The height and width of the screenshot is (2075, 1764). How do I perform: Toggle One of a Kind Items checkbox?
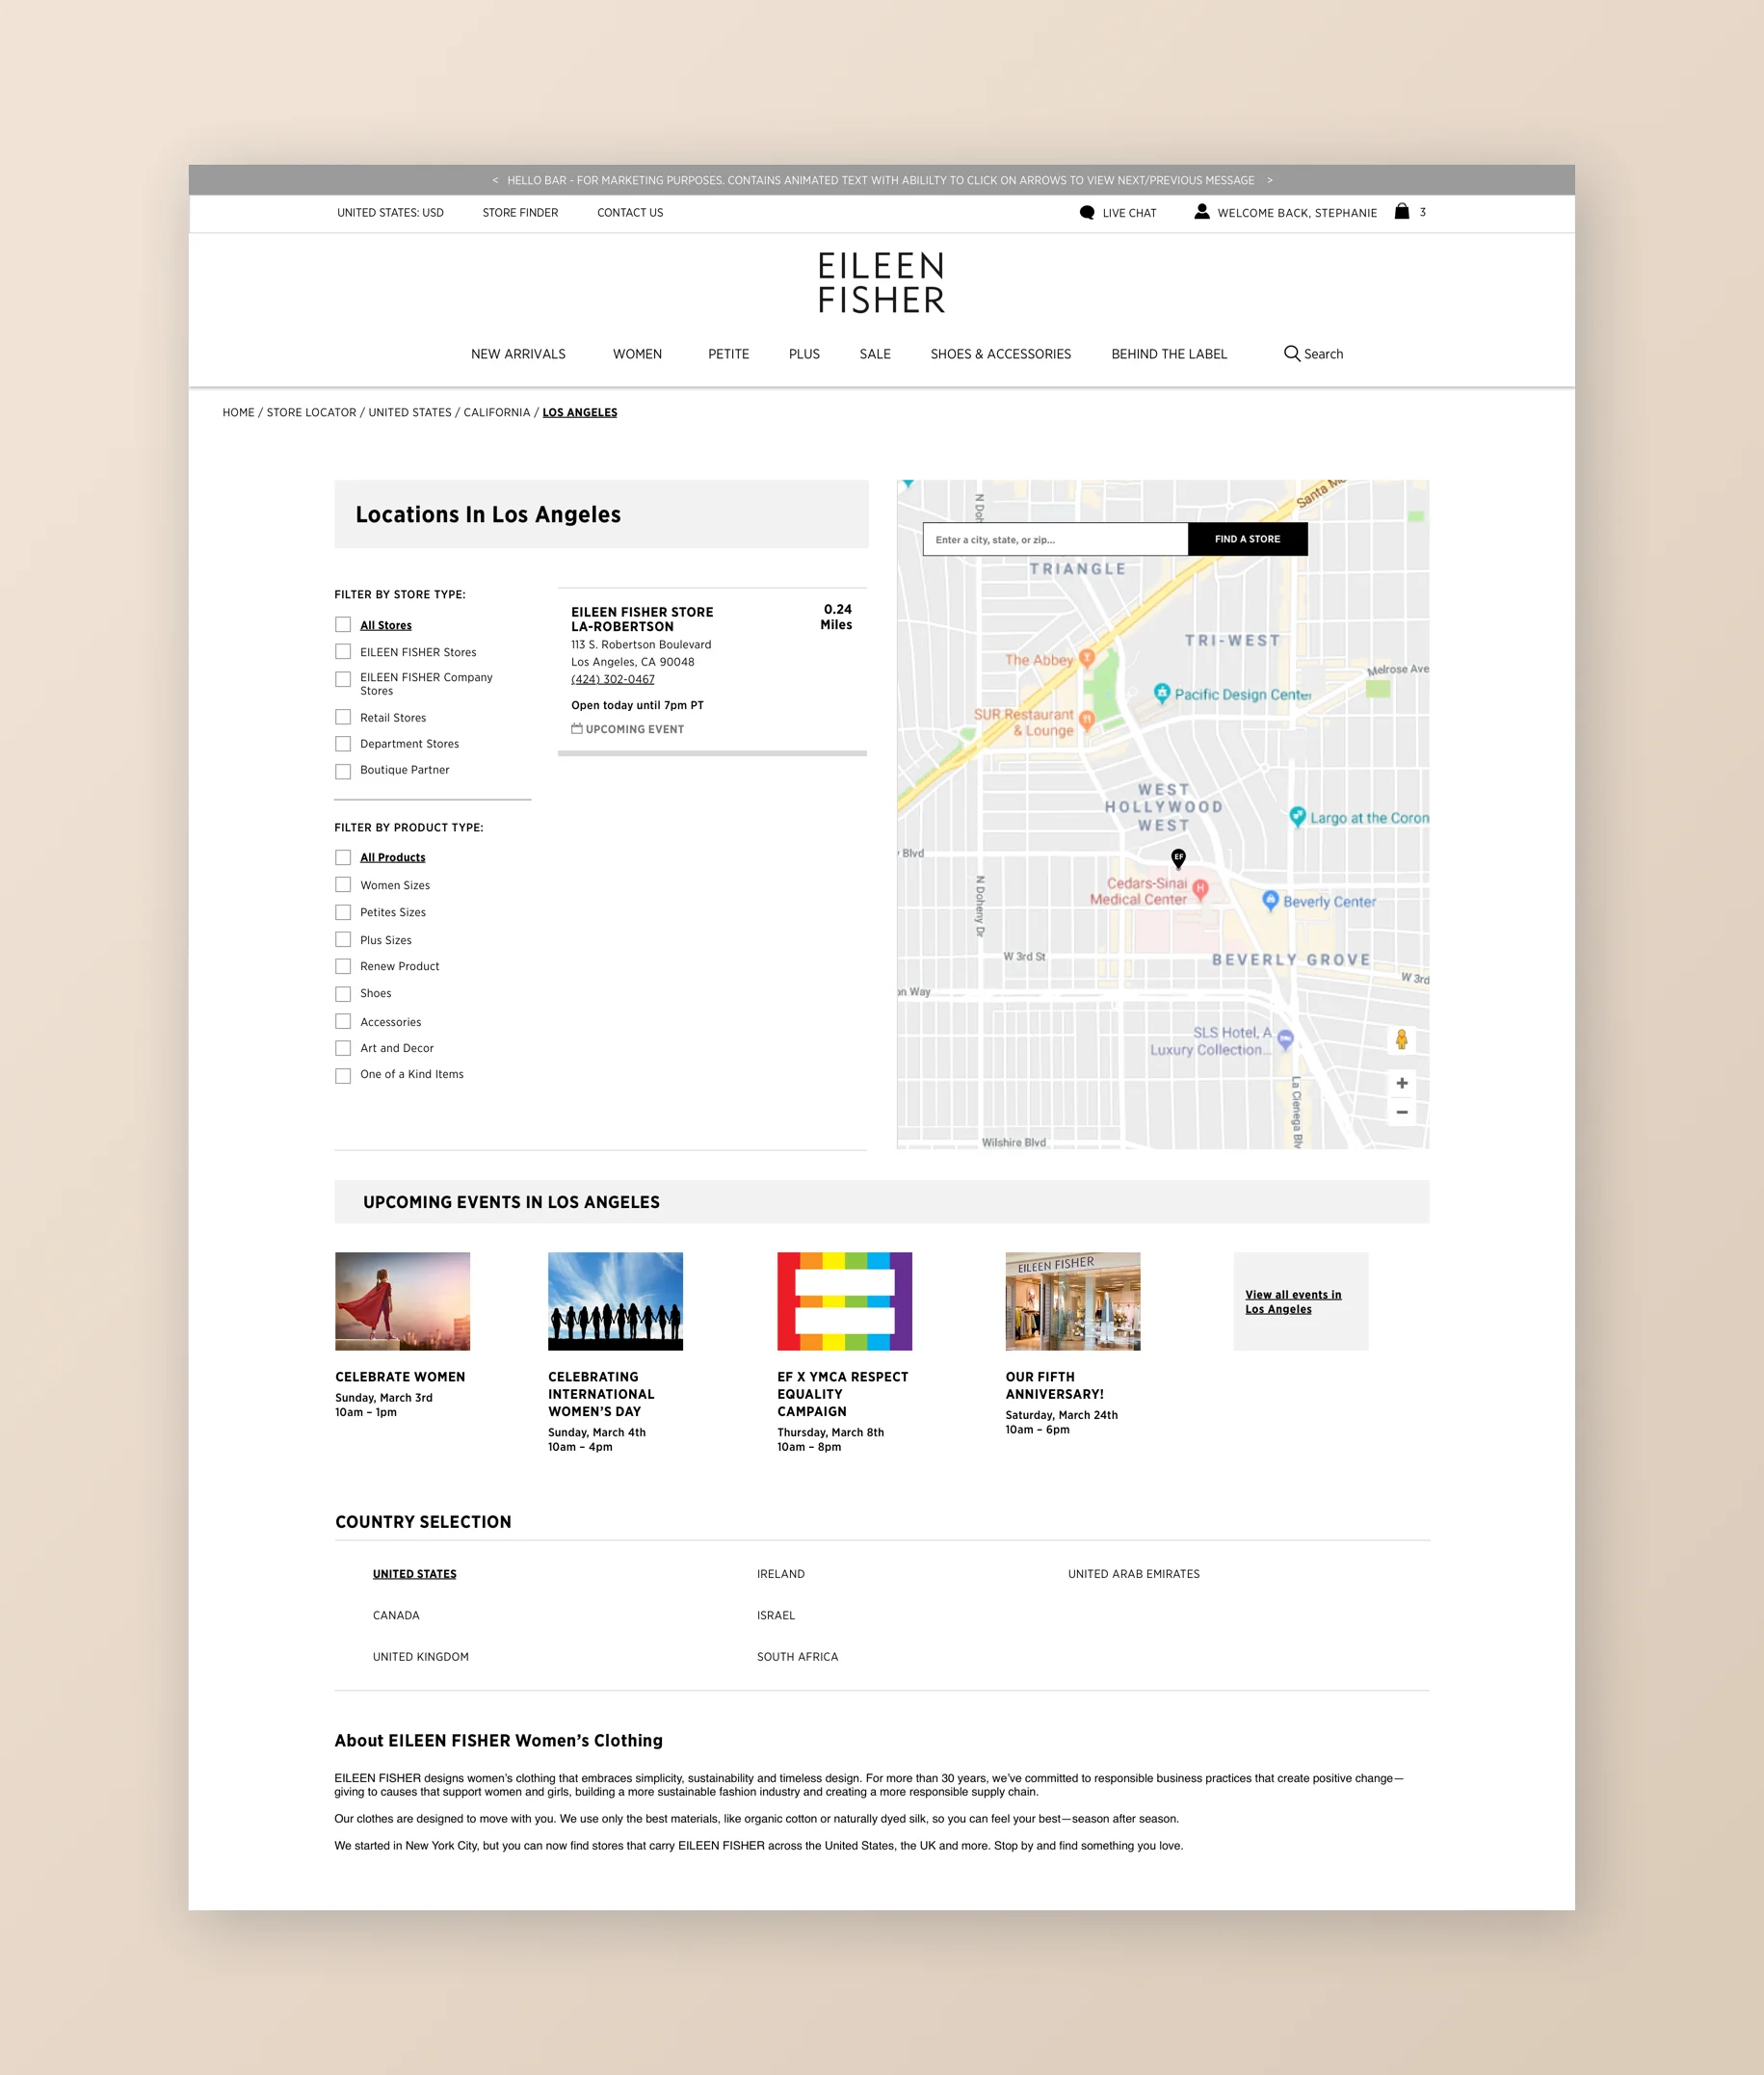pyautogui.click(x=343, y=1076)
